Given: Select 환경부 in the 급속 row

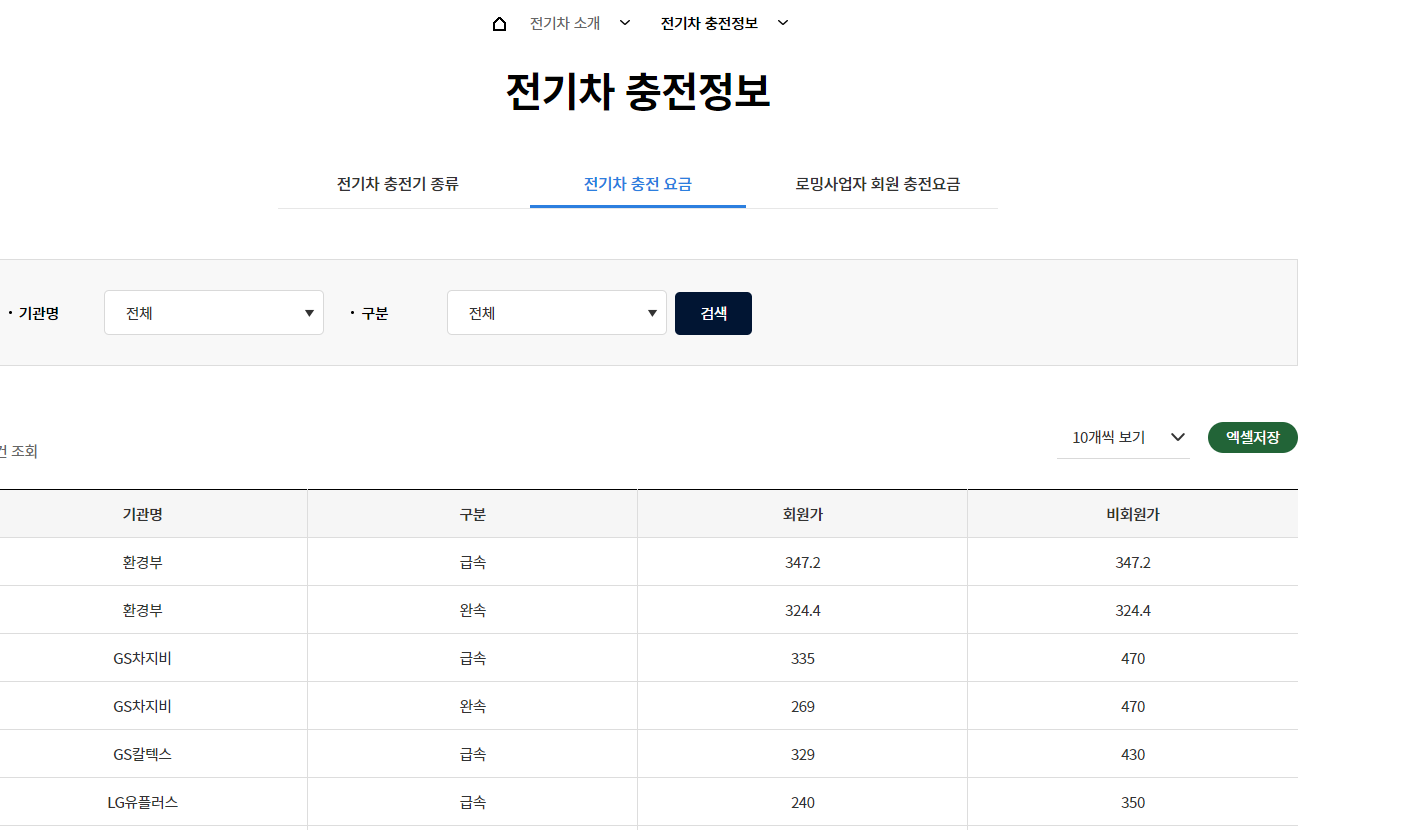Looking at the screenshot, I should [142, 562].
